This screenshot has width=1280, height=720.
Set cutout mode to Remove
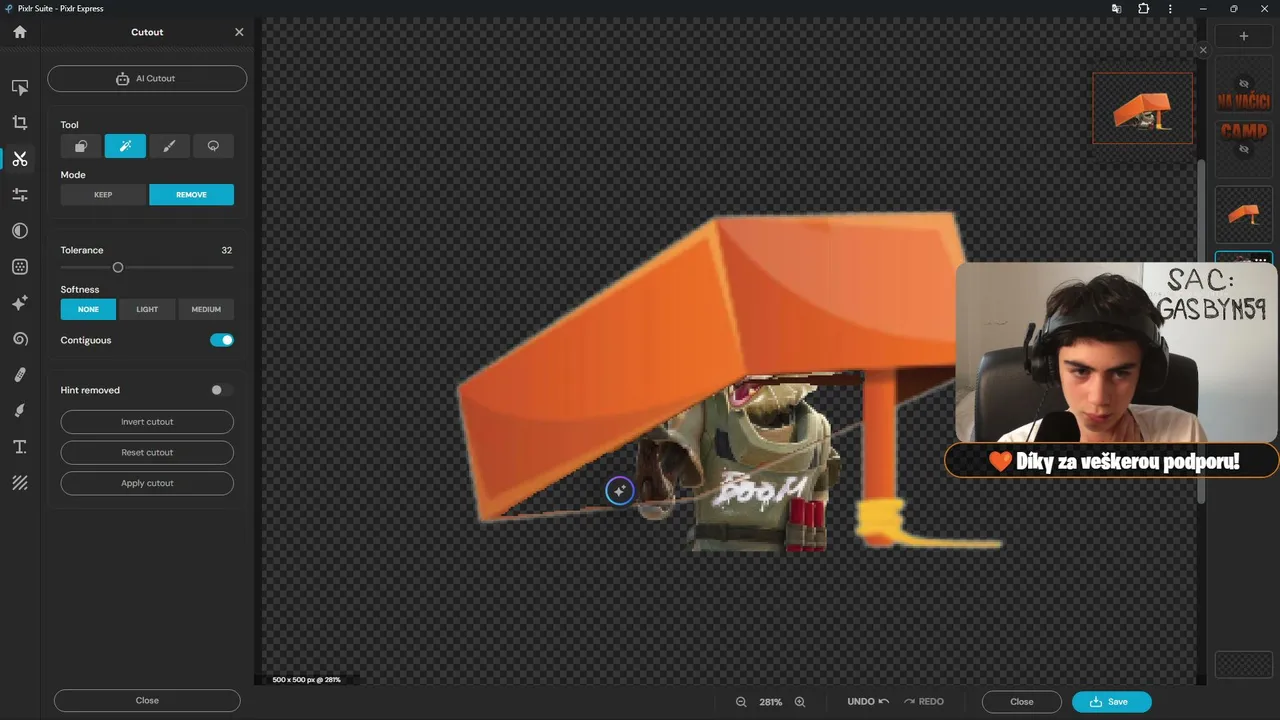(x=191, y=195)
